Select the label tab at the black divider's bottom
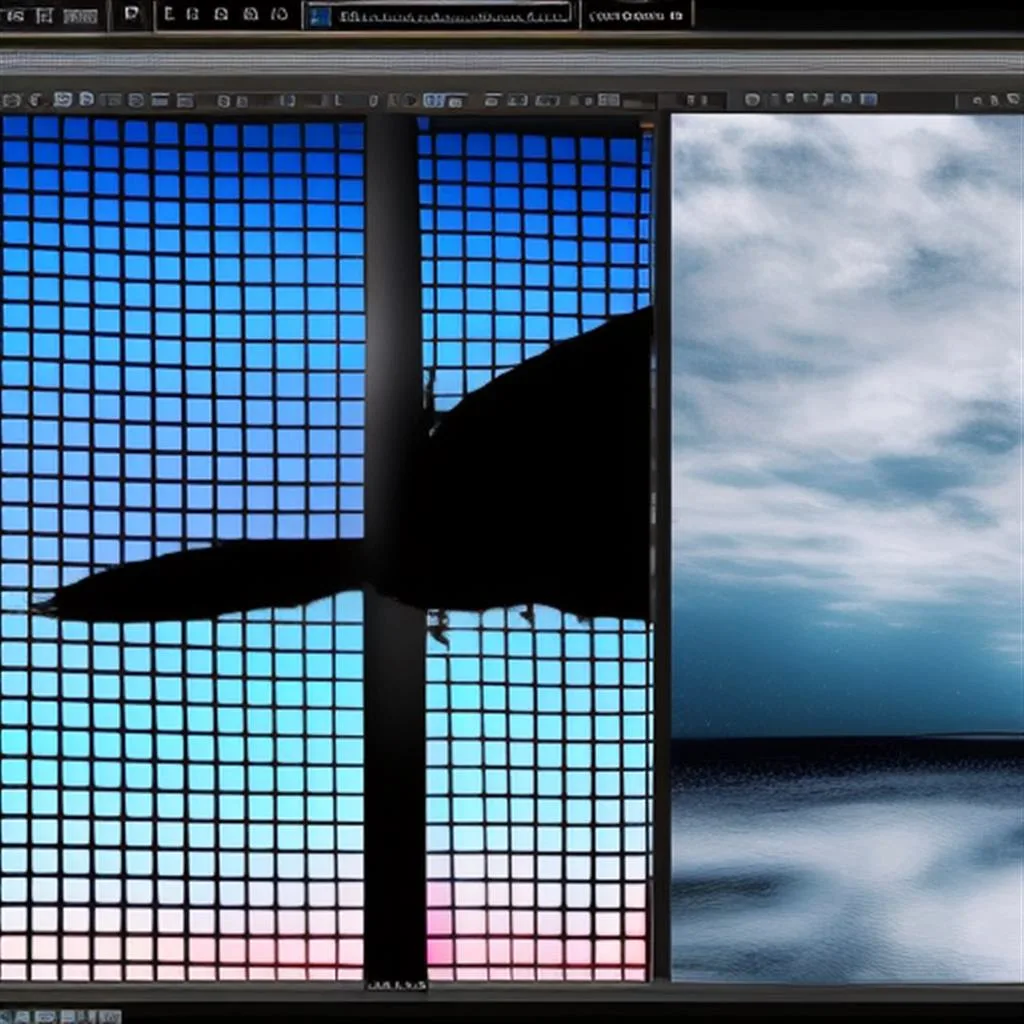Image resolution: width=1024 pixels, height=1024 pixels. tap(396, 985)
